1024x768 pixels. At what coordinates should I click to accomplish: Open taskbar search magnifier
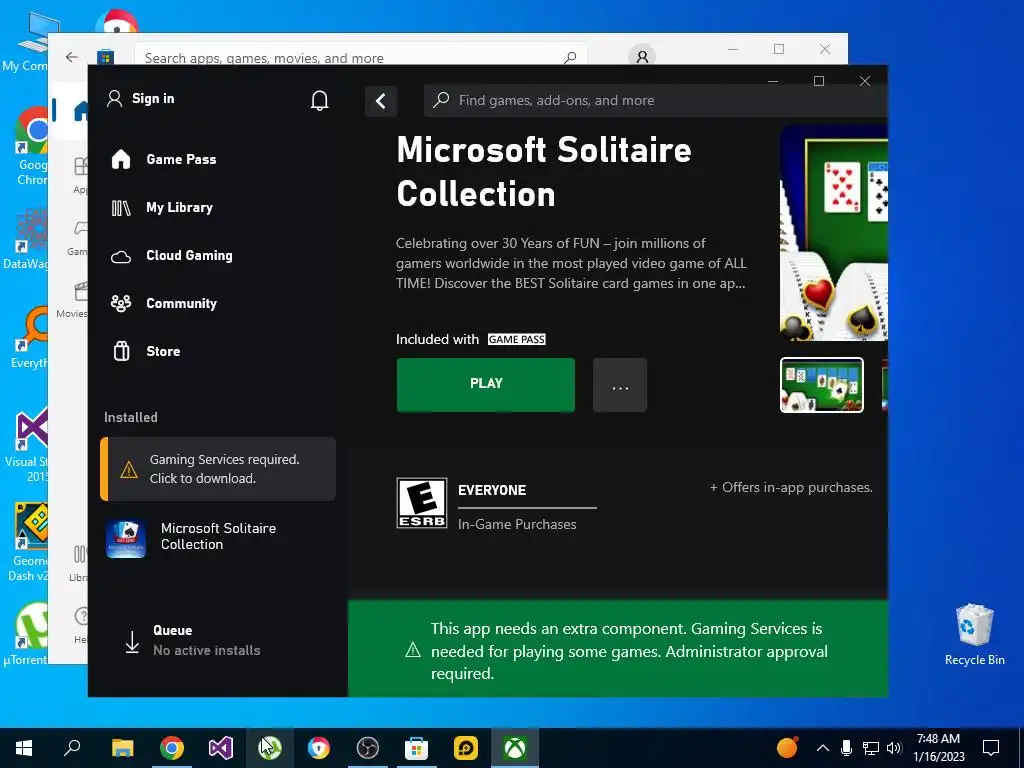click(72, 748)
